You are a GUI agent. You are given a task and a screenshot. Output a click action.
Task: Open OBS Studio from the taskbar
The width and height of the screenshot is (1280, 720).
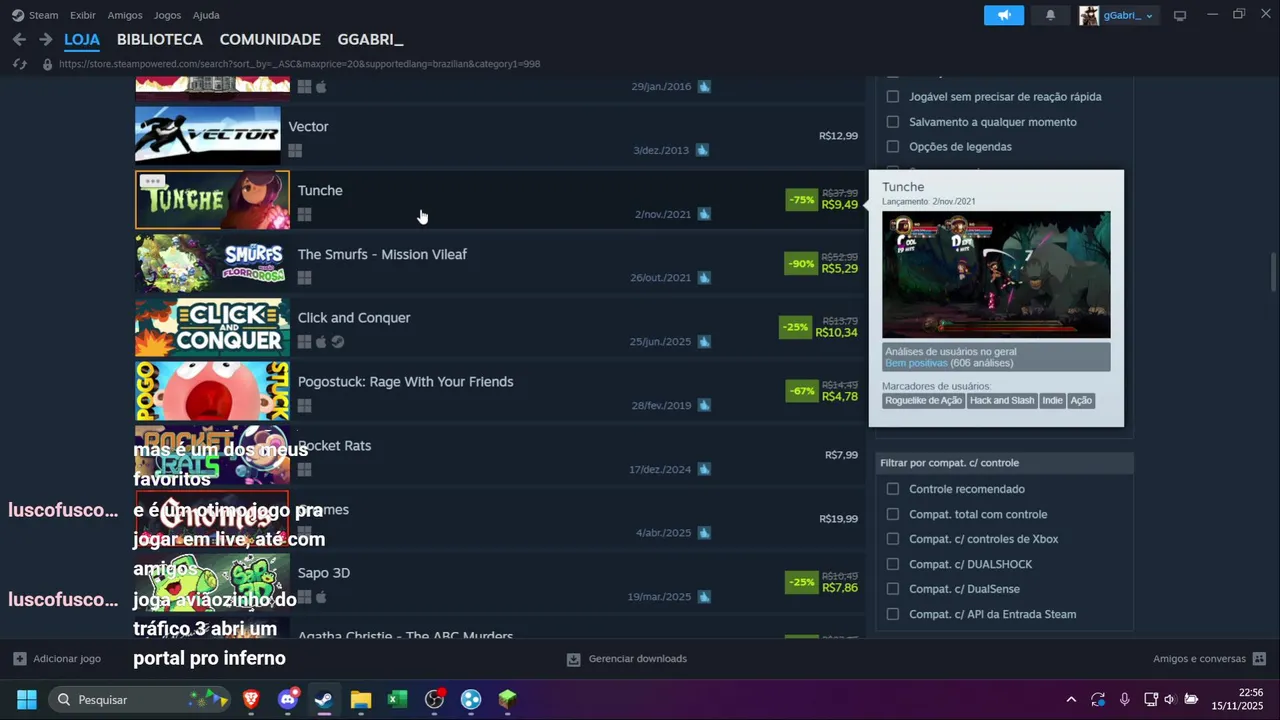pos(434,699)
